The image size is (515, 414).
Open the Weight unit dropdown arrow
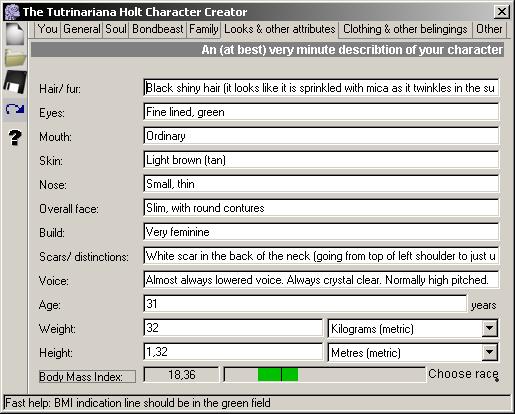tap(489, 328)
